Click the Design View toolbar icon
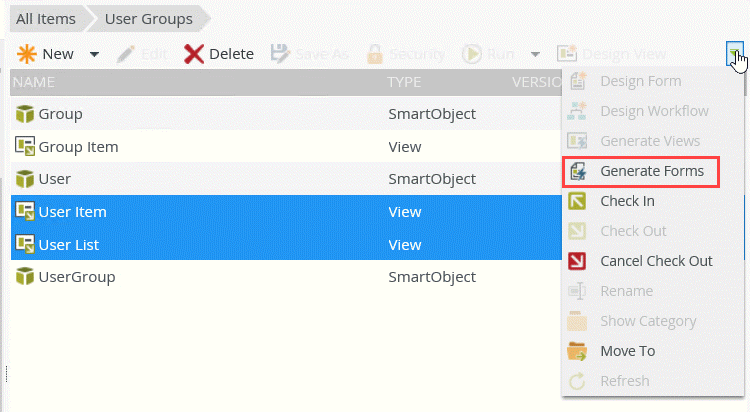750x412 pixels. pos(567,54)
